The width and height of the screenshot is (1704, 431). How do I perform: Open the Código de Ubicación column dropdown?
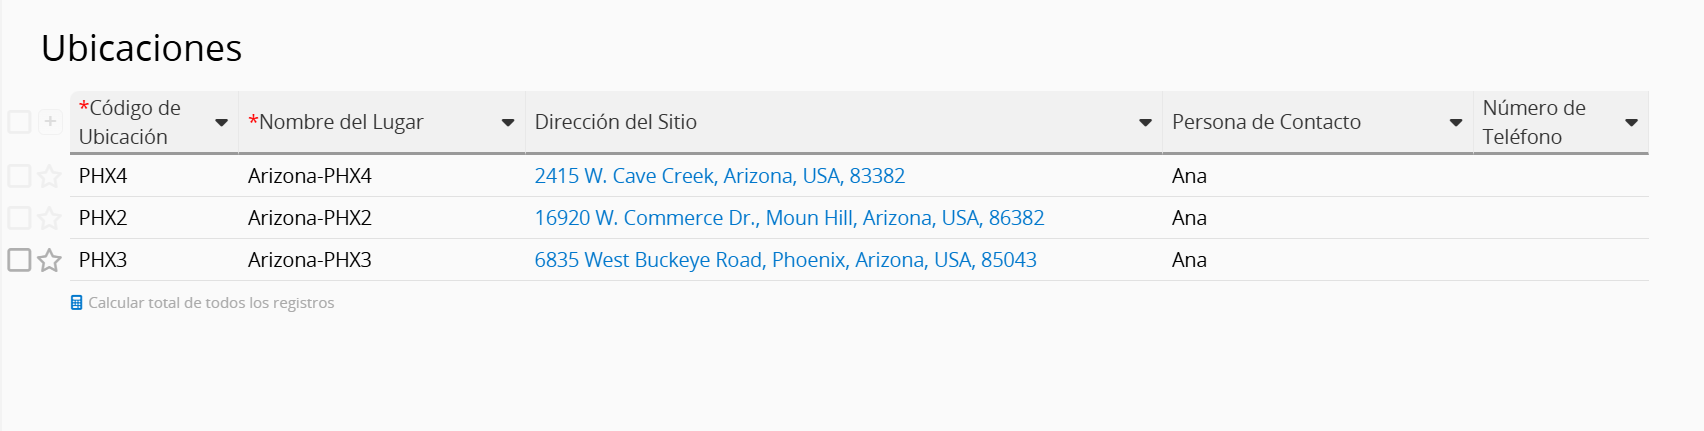[x=222, y=123]
